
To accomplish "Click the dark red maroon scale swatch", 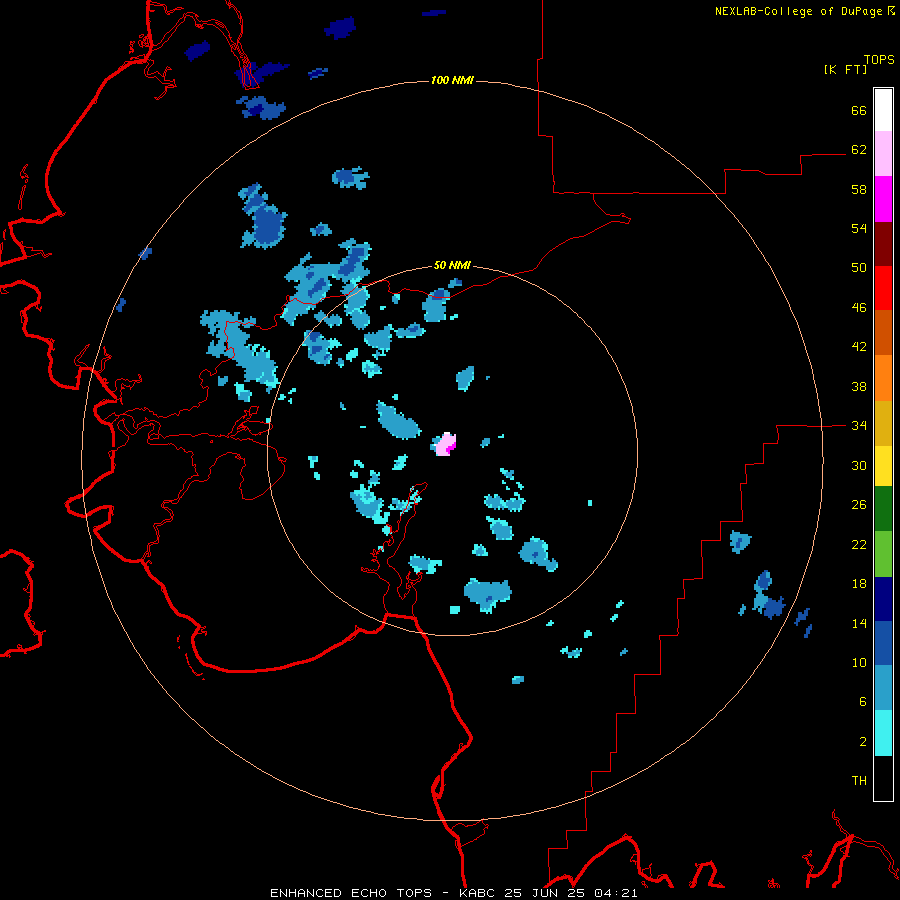I will pyautogui.click(x=883, y=244).
